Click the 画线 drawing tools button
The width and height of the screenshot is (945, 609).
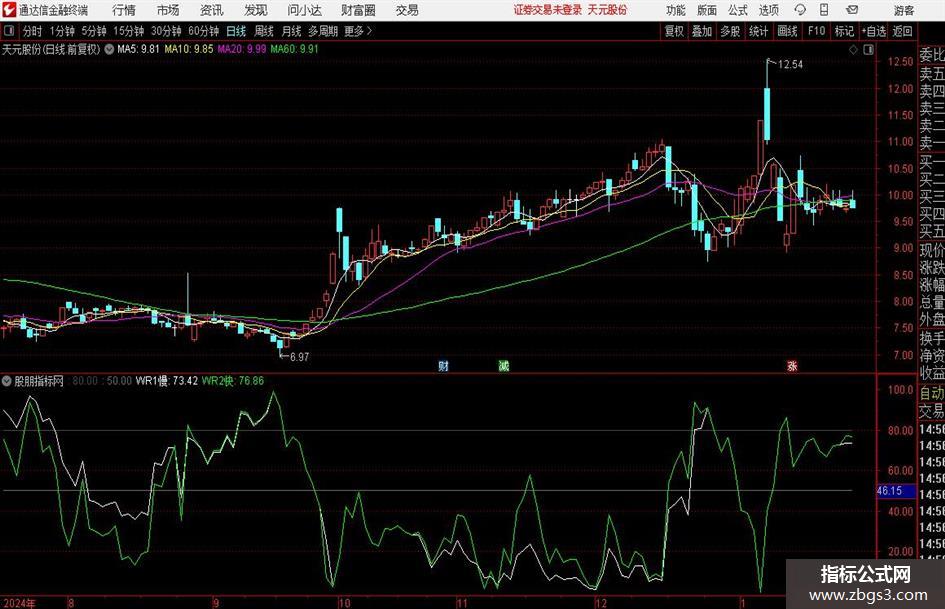(x=787, y=31)
